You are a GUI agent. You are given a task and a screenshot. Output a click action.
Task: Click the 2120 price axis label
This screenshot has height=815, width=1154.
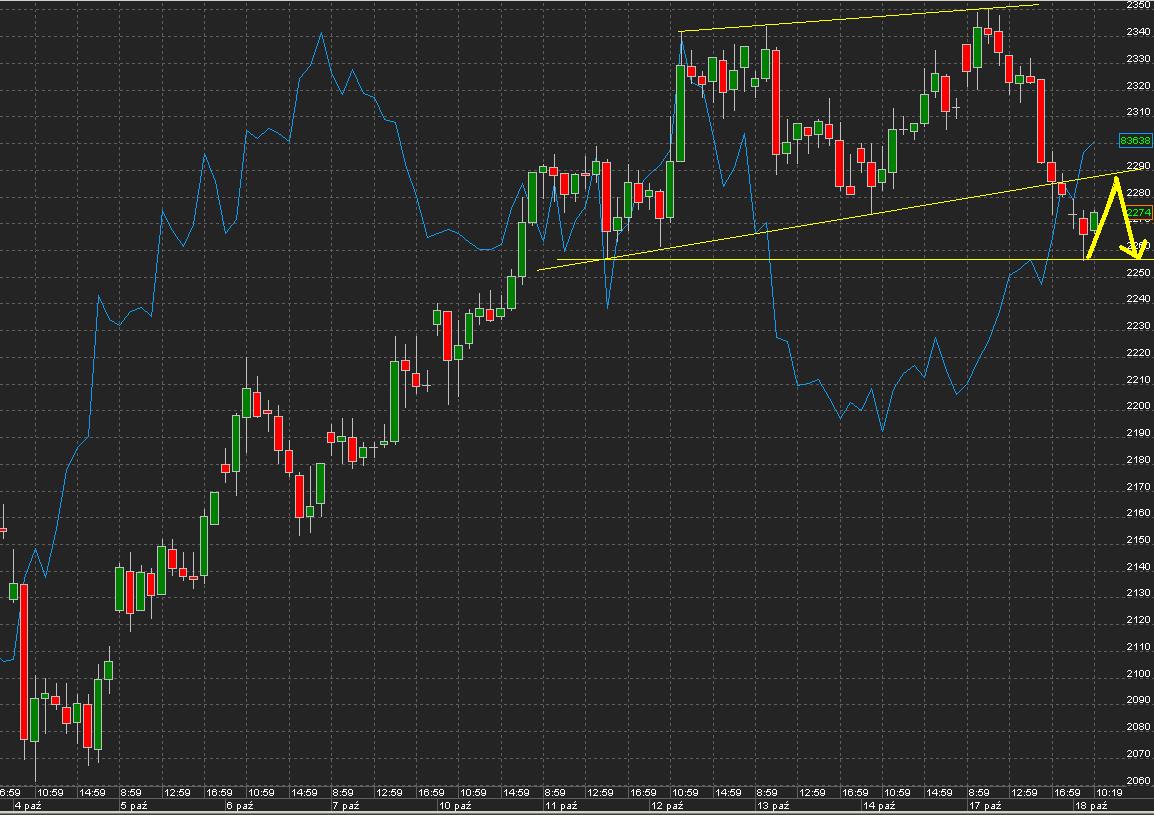tap(1138, 619)
